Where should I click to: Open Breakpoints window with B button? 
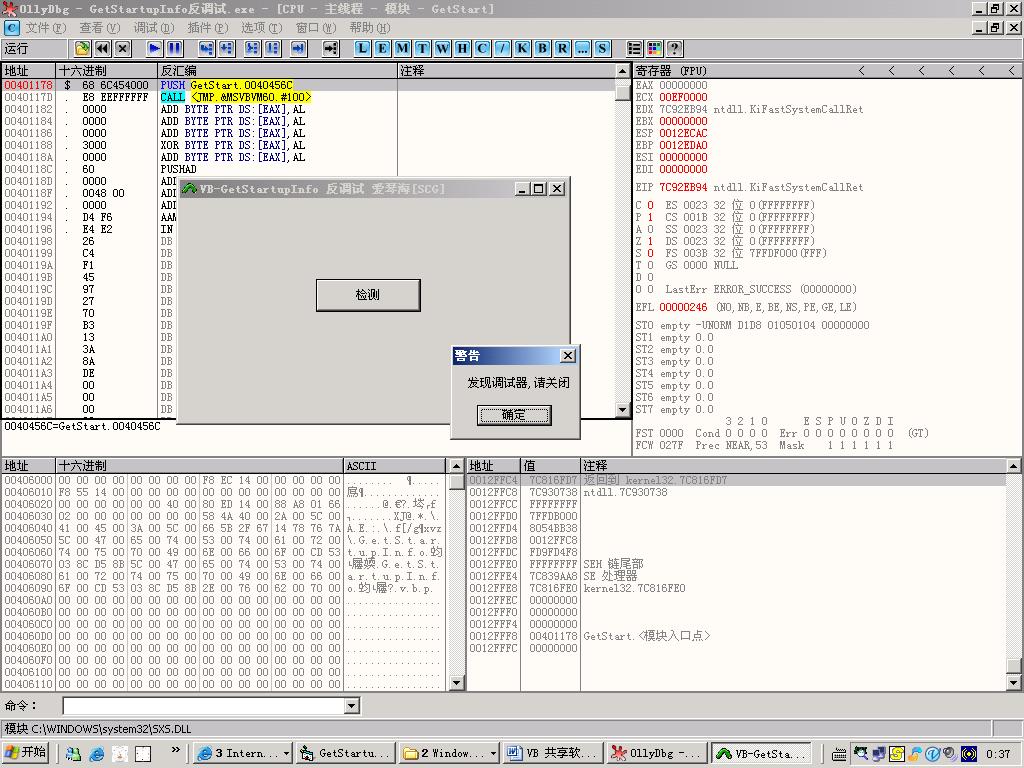543,48
